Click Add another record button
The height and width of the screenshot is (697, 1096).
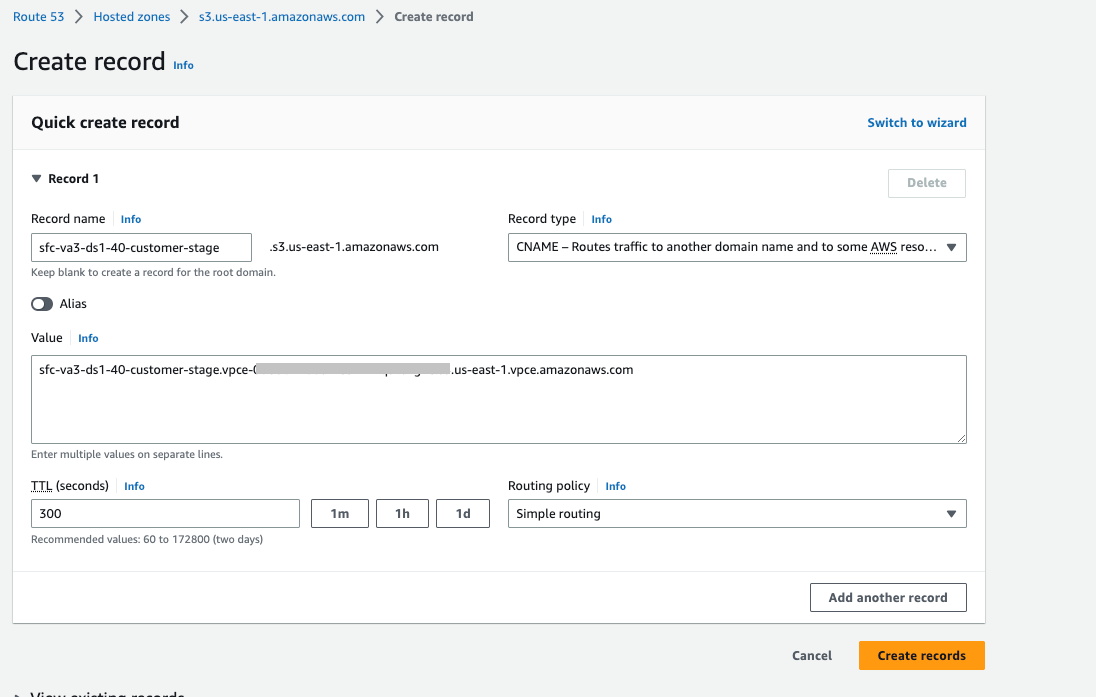click(x=887, y=598)
